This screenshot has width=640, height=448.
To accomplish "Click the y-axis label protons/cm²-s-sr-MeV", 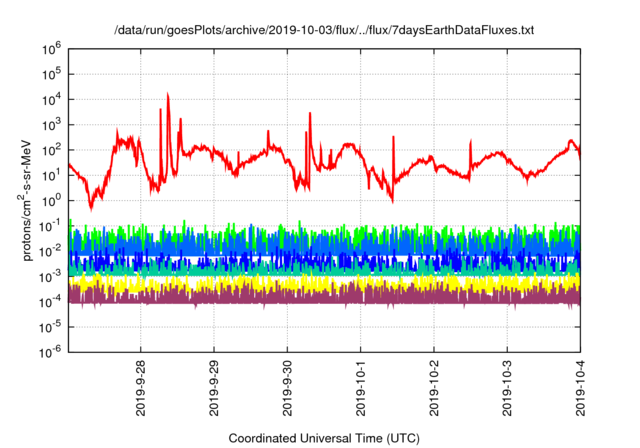I will (x=30, y=200).
